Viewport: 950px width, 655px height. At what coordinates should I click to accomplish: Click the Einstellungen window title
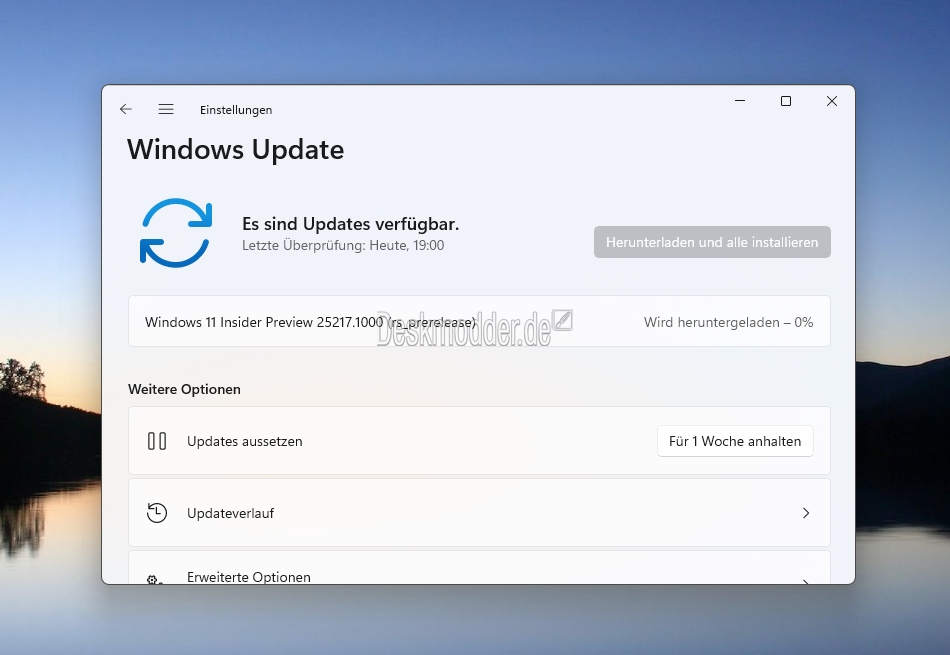click(x=236, y=110)
